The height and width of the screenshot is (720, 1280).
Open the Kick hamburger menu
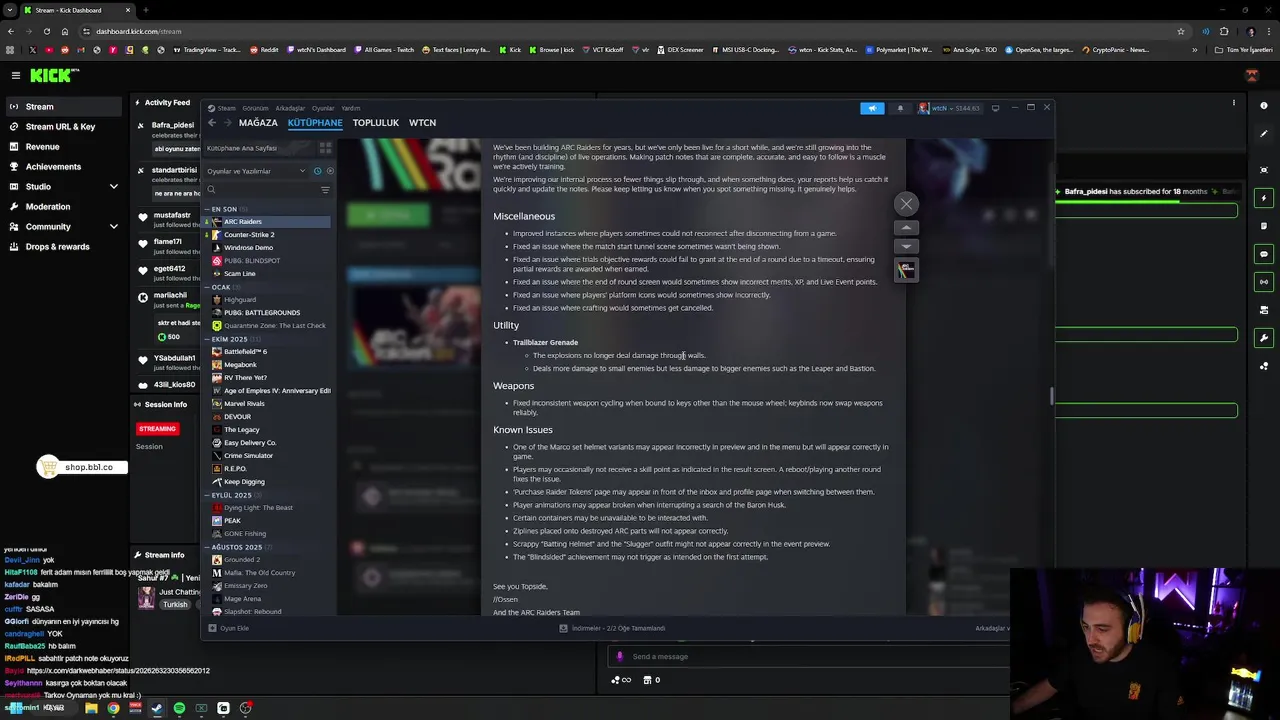[15, 75]
